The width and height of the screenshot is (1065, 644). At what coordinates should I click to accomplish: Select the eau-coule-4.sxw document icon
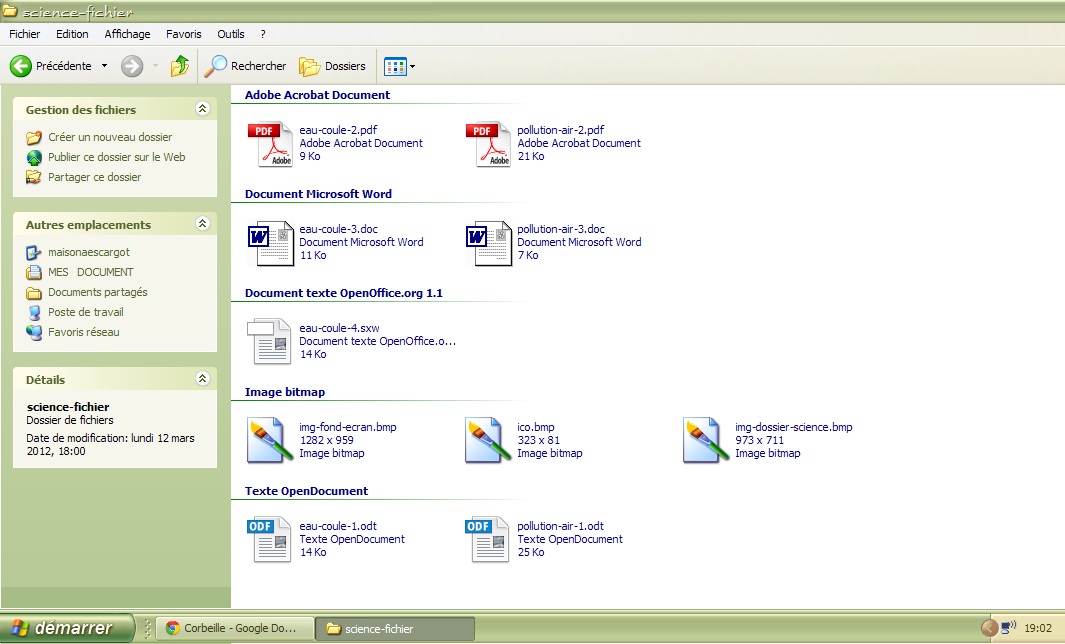click(270, 342)
